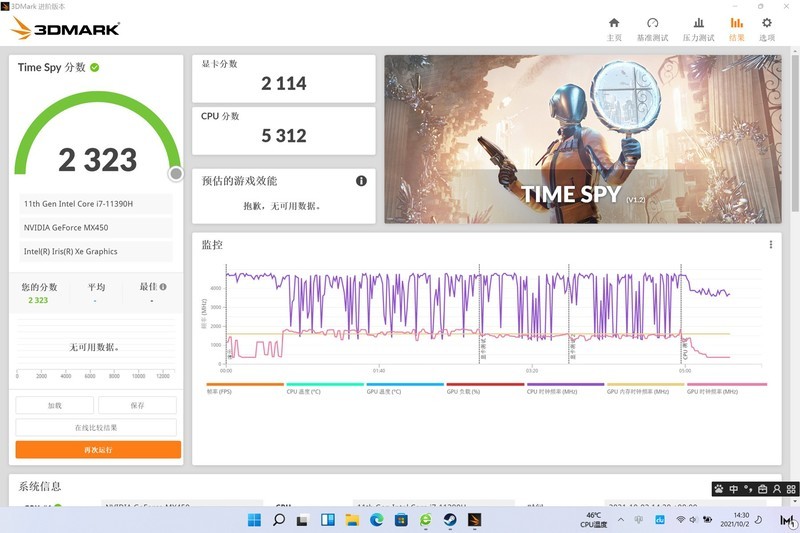This screenshot has width=800, height=533.
Task: Select the 11th Gen Intel Core i7-11390H row
Action: [96, 204]
